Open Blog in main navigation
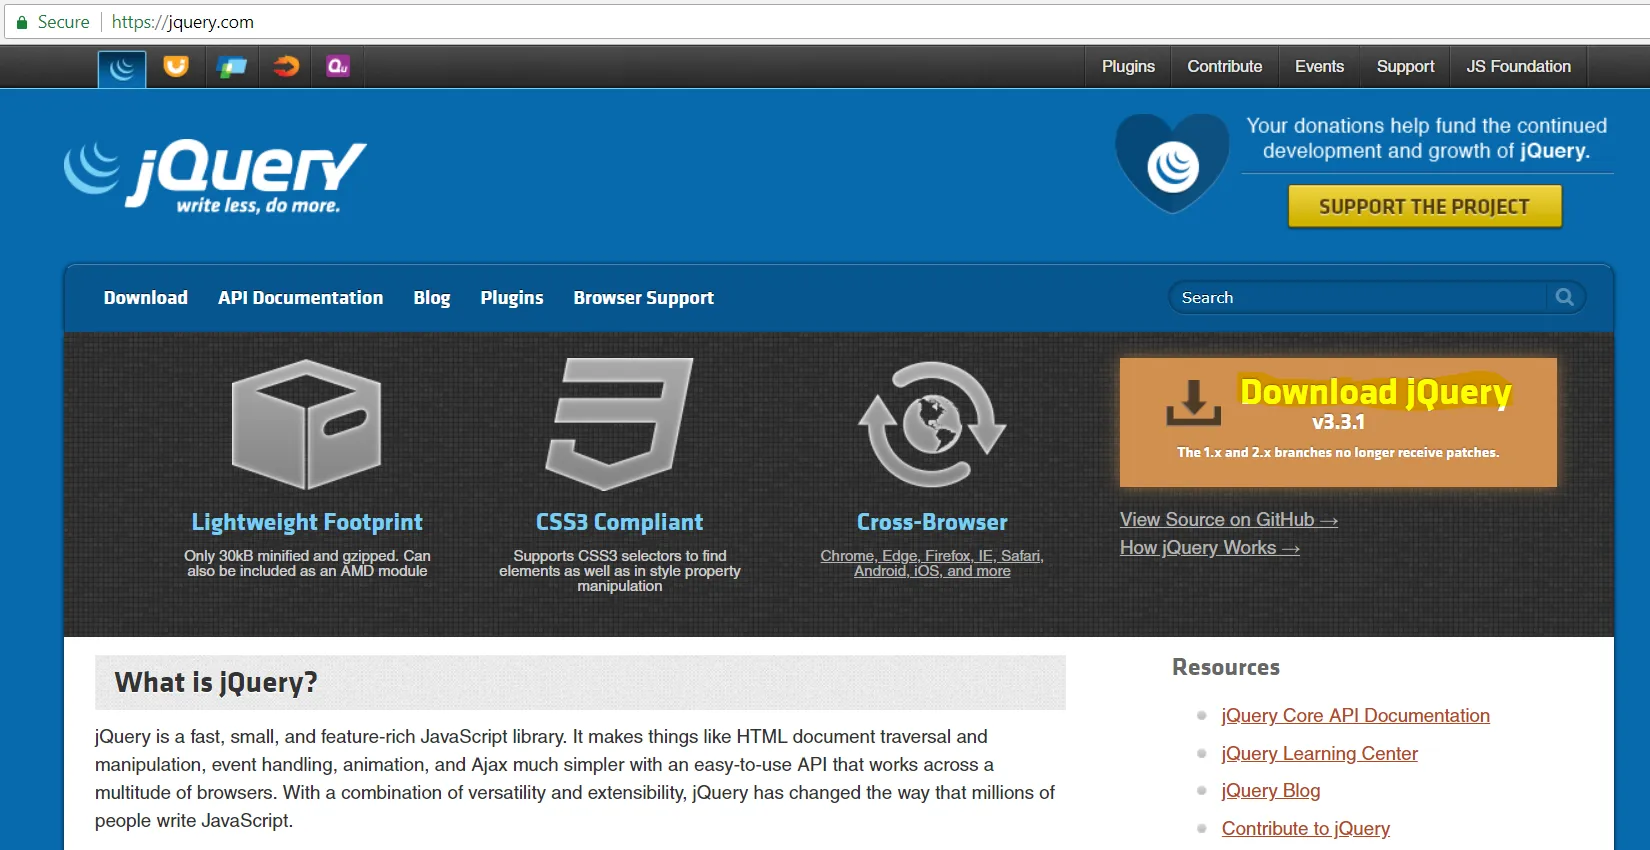 click(432, 298)
